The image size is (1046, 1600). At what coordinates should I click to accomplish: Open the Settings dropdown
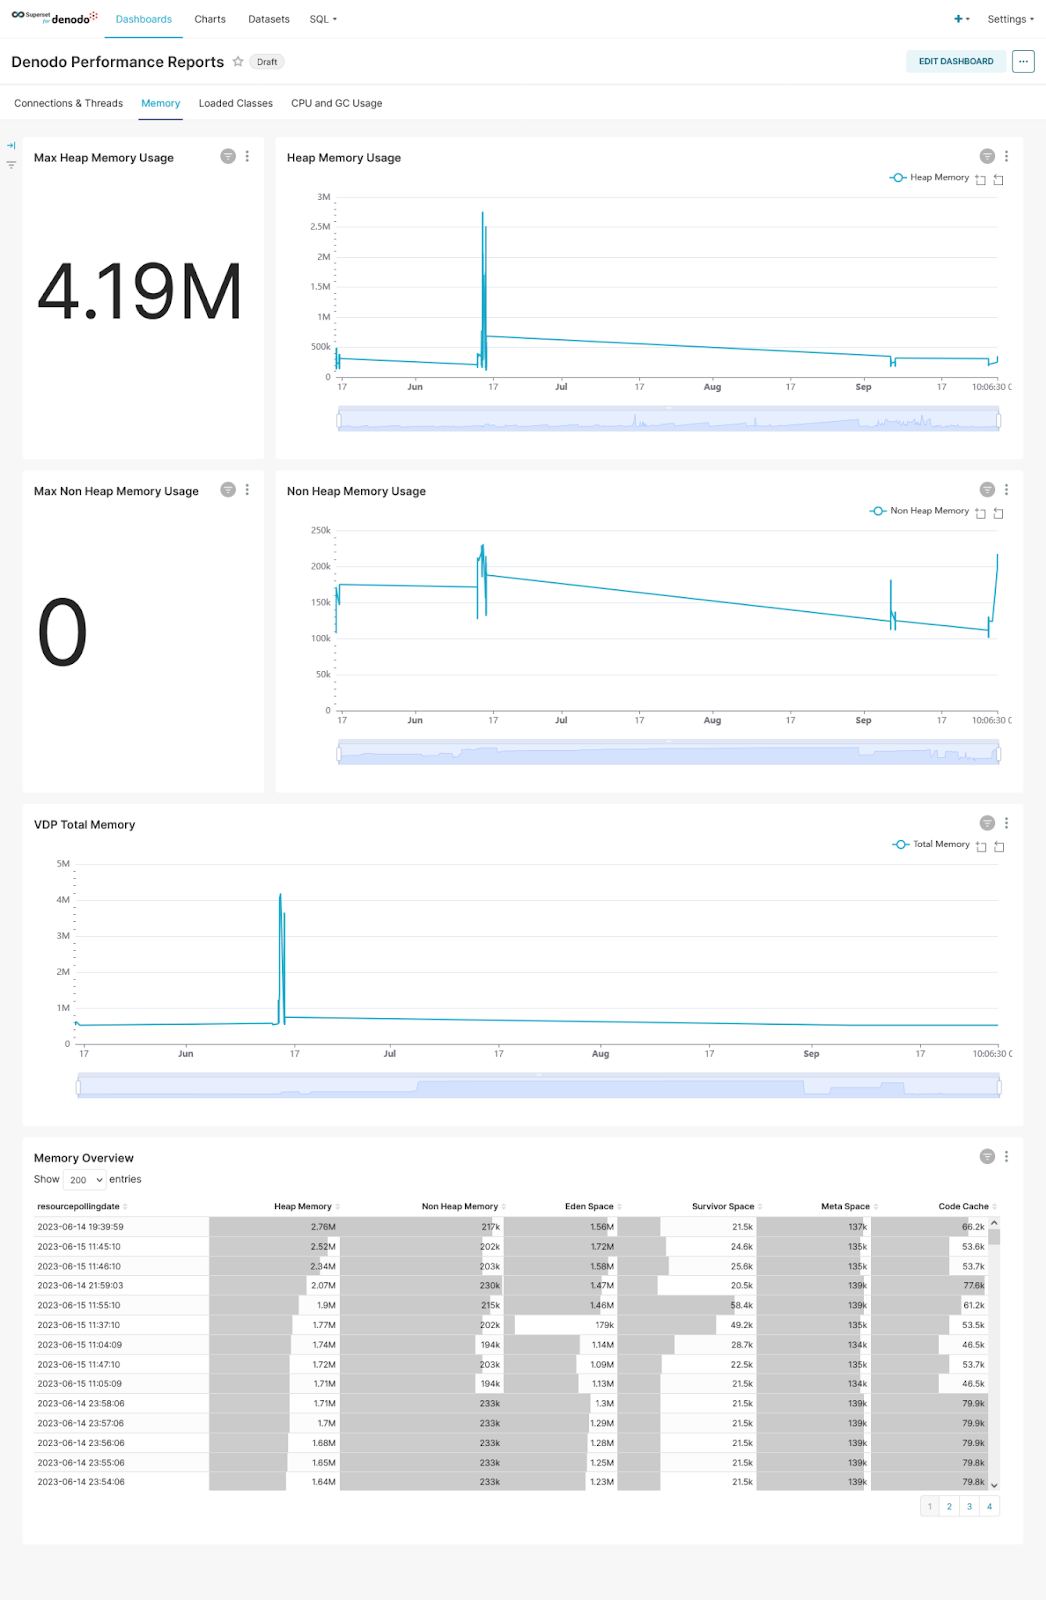1010,19
